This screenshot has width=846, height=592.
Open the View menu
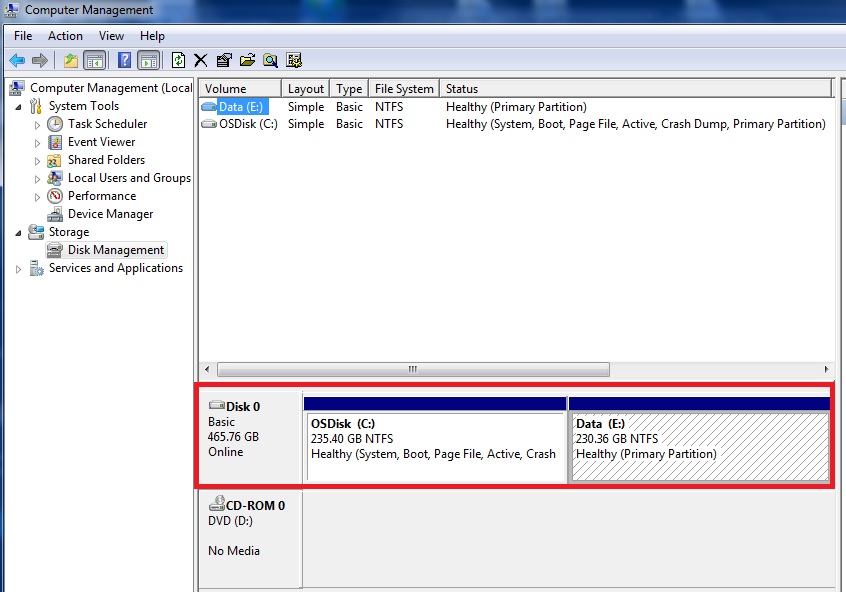(110, 35)
